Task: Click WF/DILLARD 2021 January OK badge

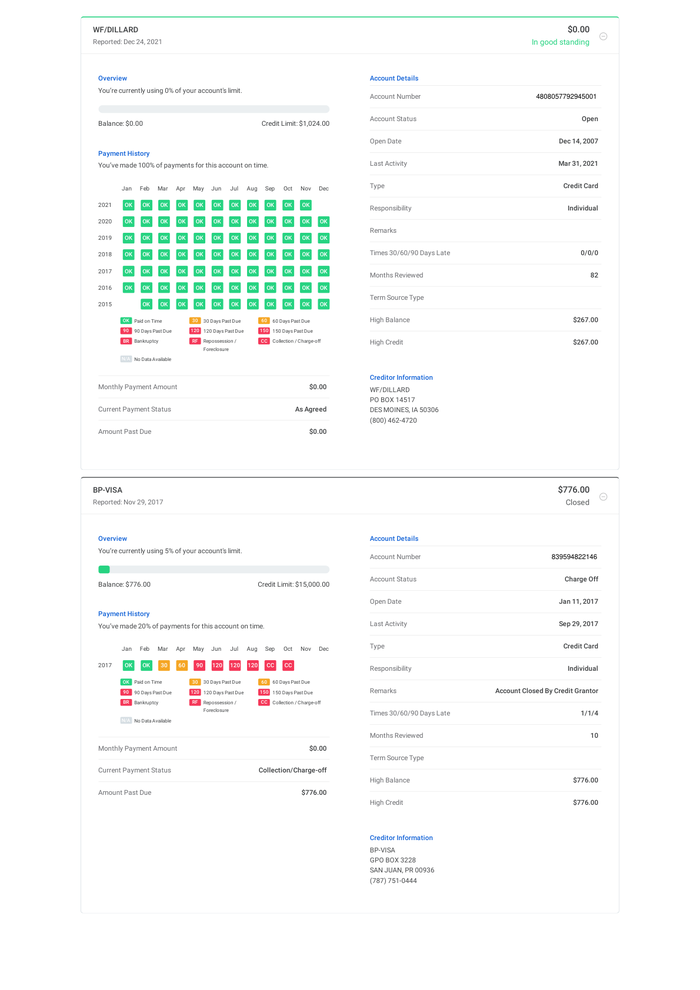Action: [128, 205]
